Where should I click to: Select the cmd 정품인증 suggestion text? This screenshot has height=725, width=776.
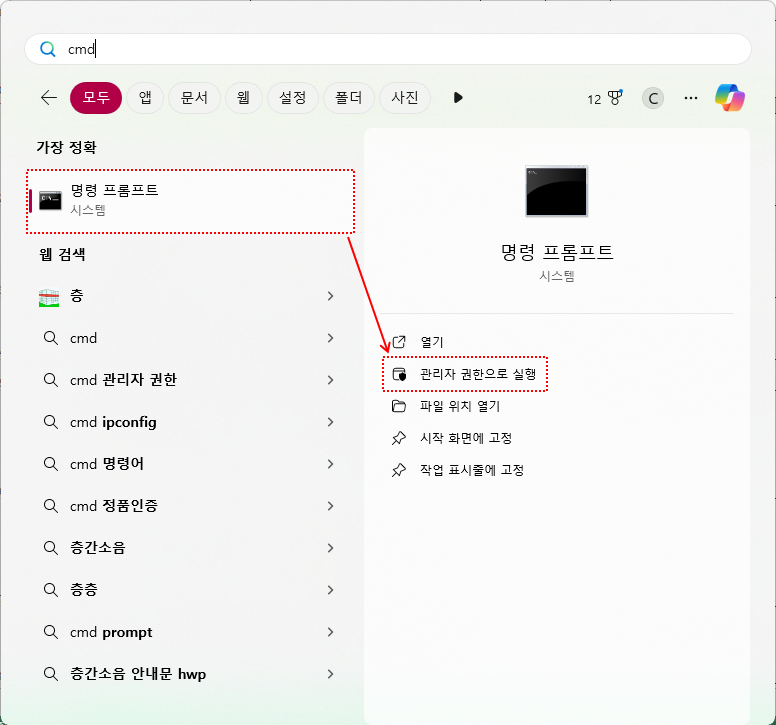click(114, 506)
